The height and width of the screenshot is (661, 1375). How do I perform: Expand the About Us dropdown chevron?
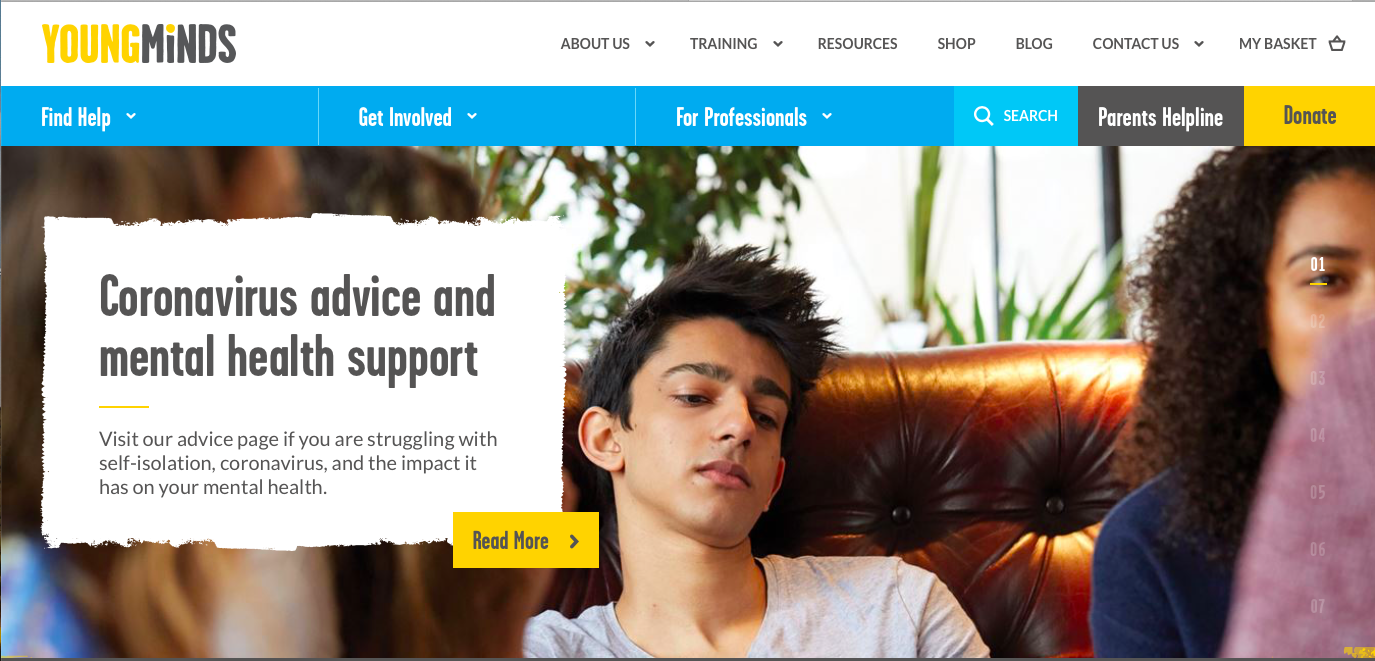[650, 44]
